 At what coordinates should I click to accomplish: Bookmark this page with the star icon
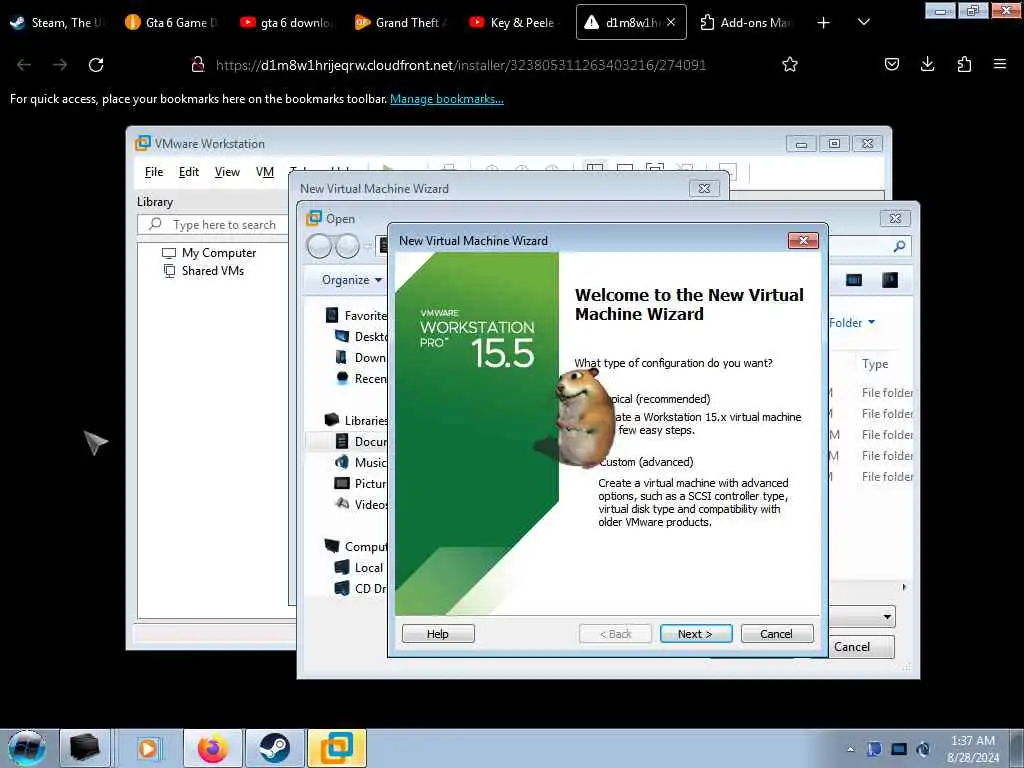[790, 64]
